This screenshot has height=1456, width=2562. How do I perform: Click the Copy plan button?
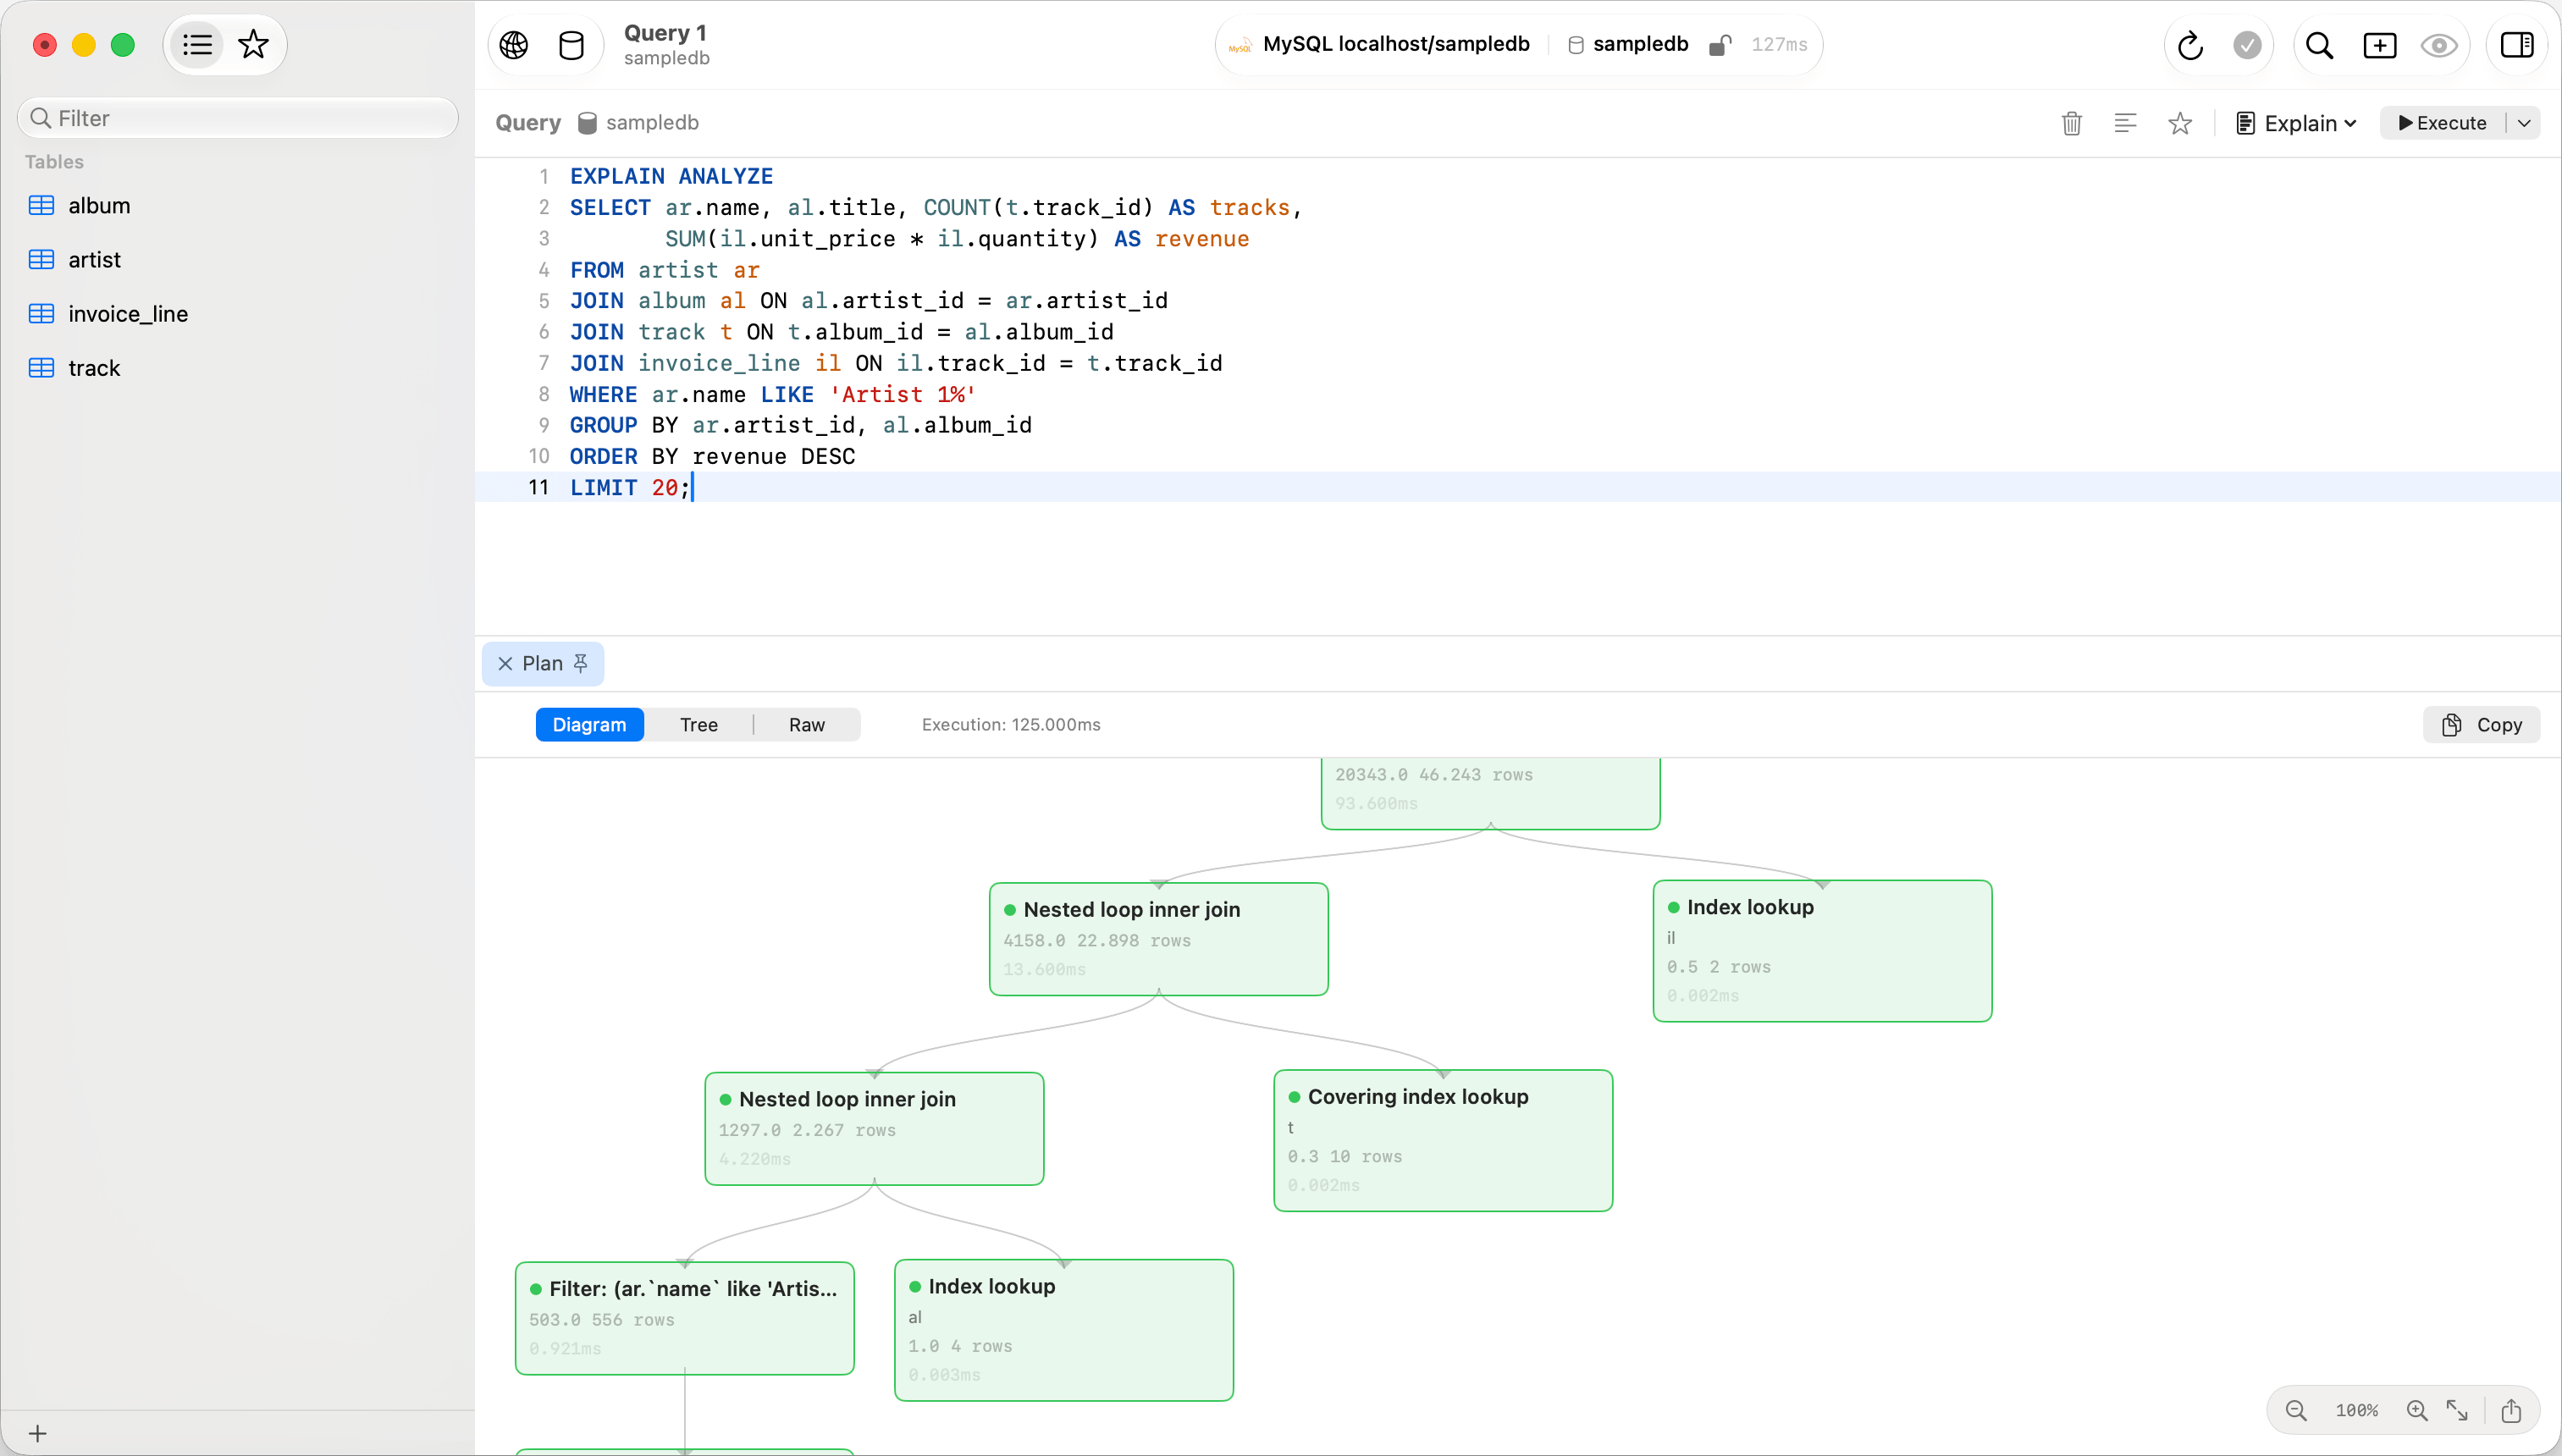[2481, 725]
